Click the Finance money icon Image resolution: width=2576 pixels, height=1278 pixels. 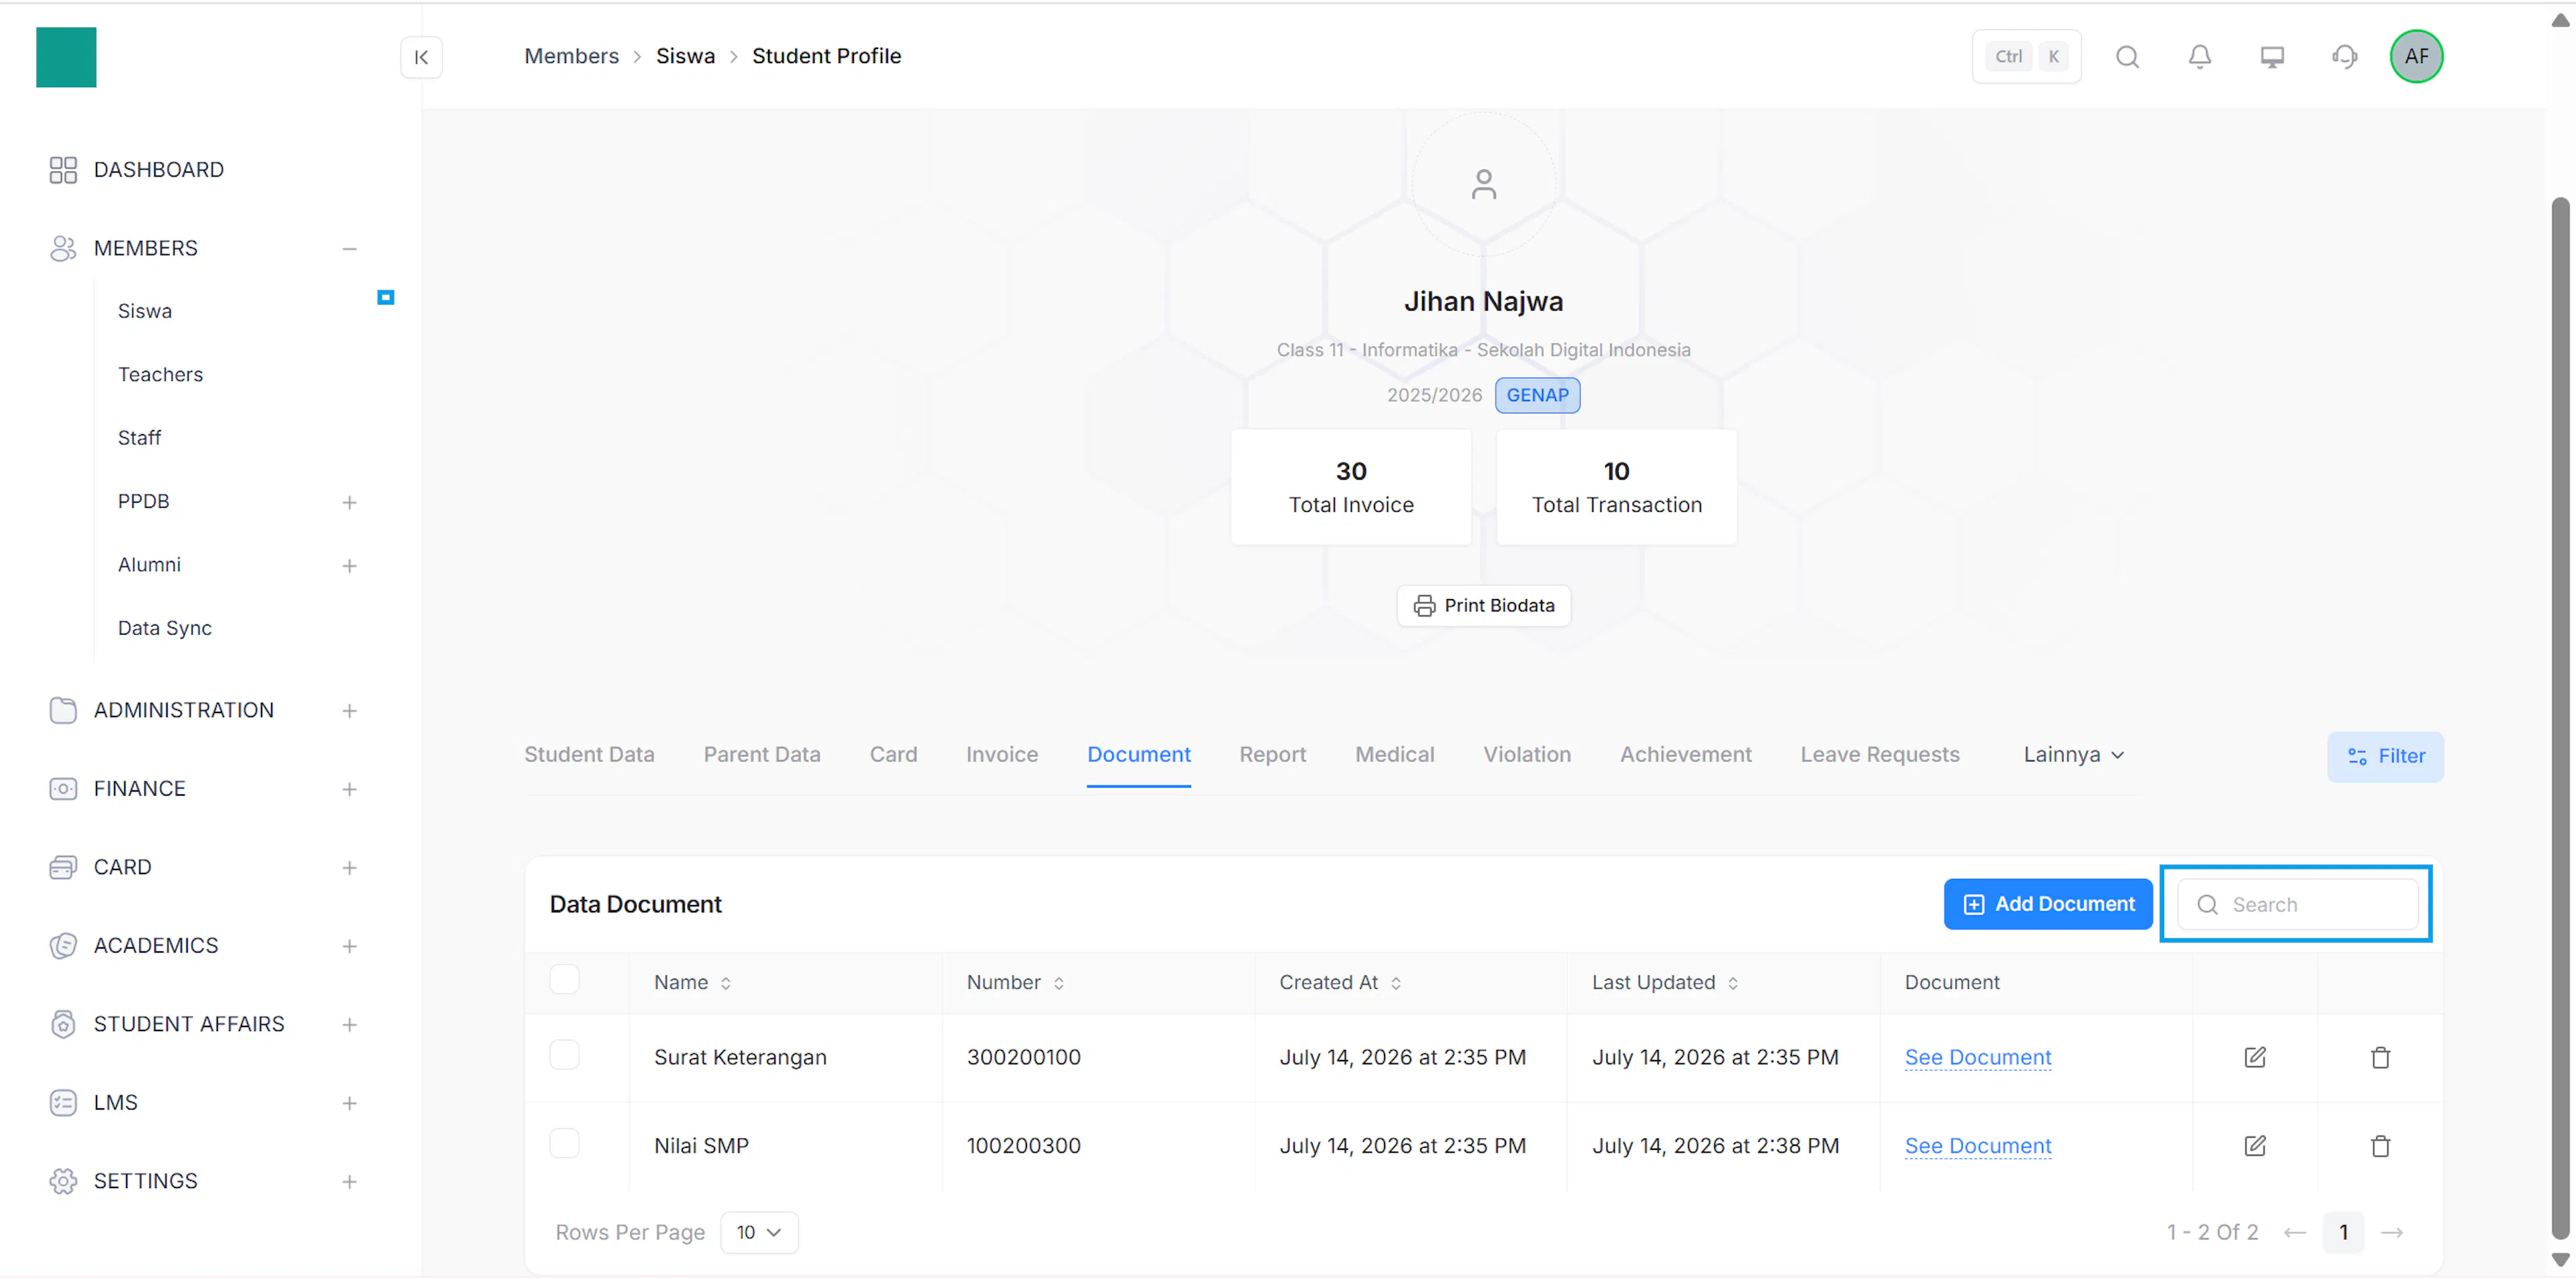point(63,789)
